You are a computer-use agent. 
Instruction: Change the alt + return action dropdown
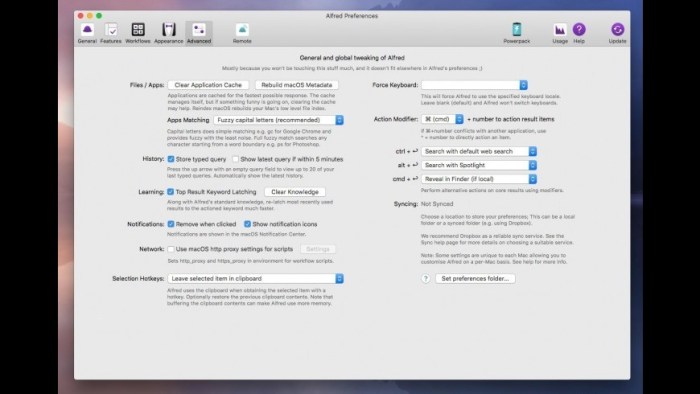click(x=479, y=165)
